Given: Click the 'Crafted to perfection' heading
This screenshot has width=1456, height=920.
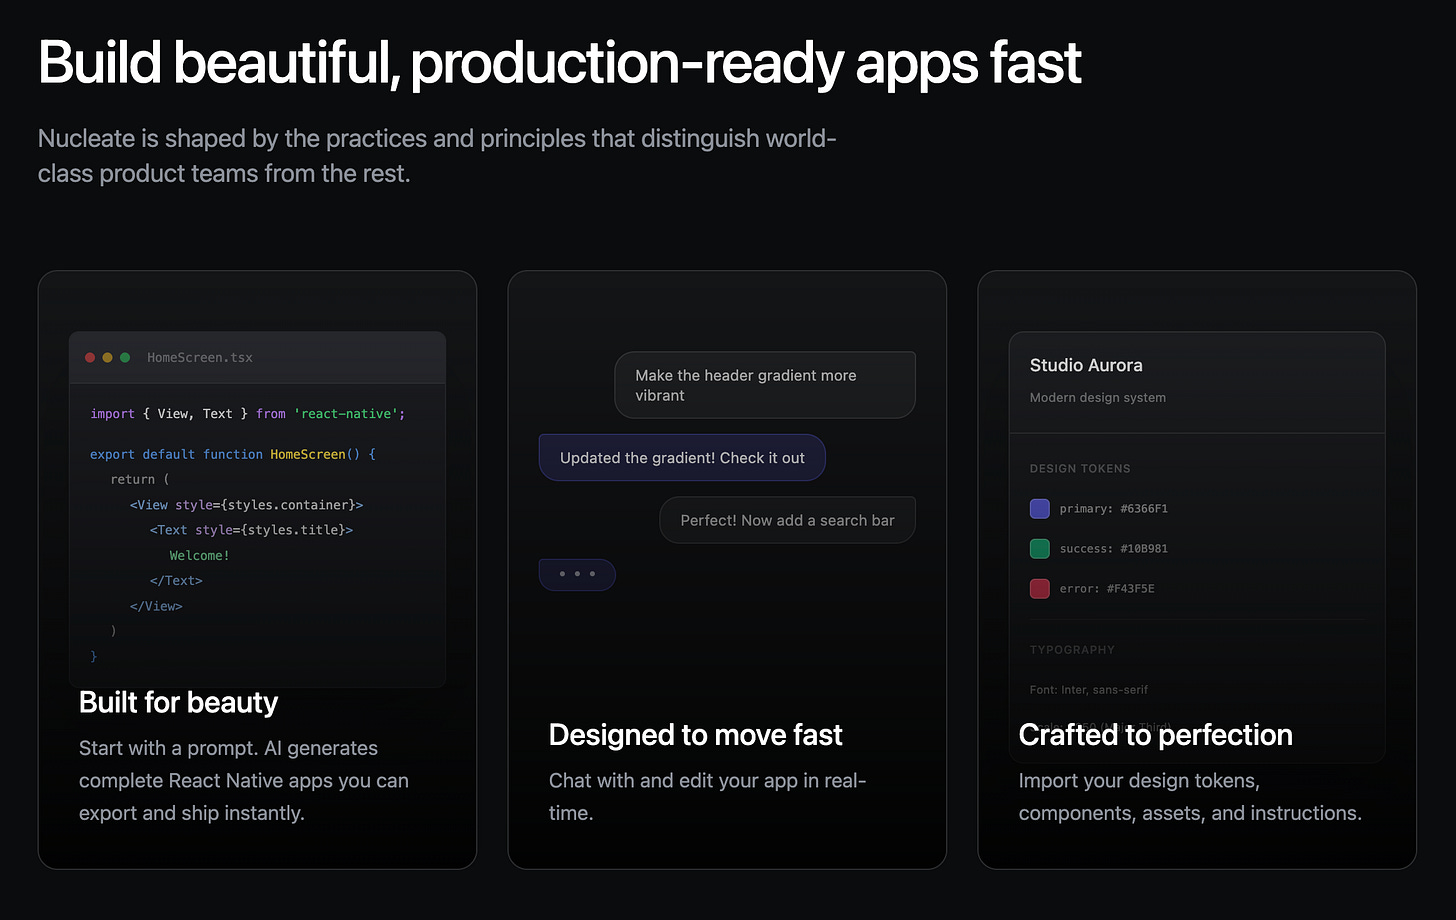Looking at the screenshot, I should [x=1156, y=735].
